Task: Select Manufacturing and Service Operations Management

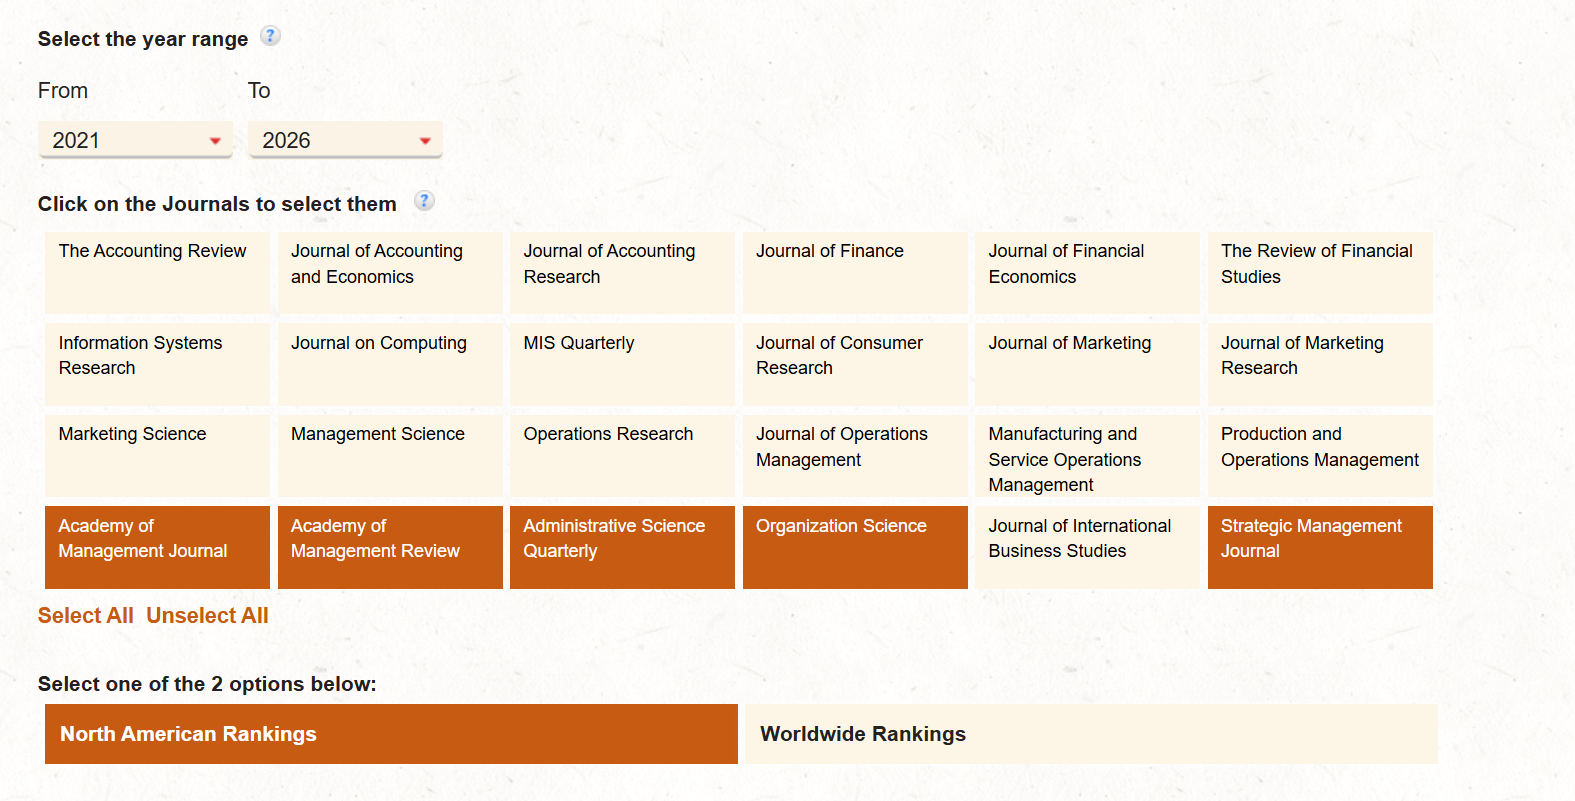Action: (1087, 456)
